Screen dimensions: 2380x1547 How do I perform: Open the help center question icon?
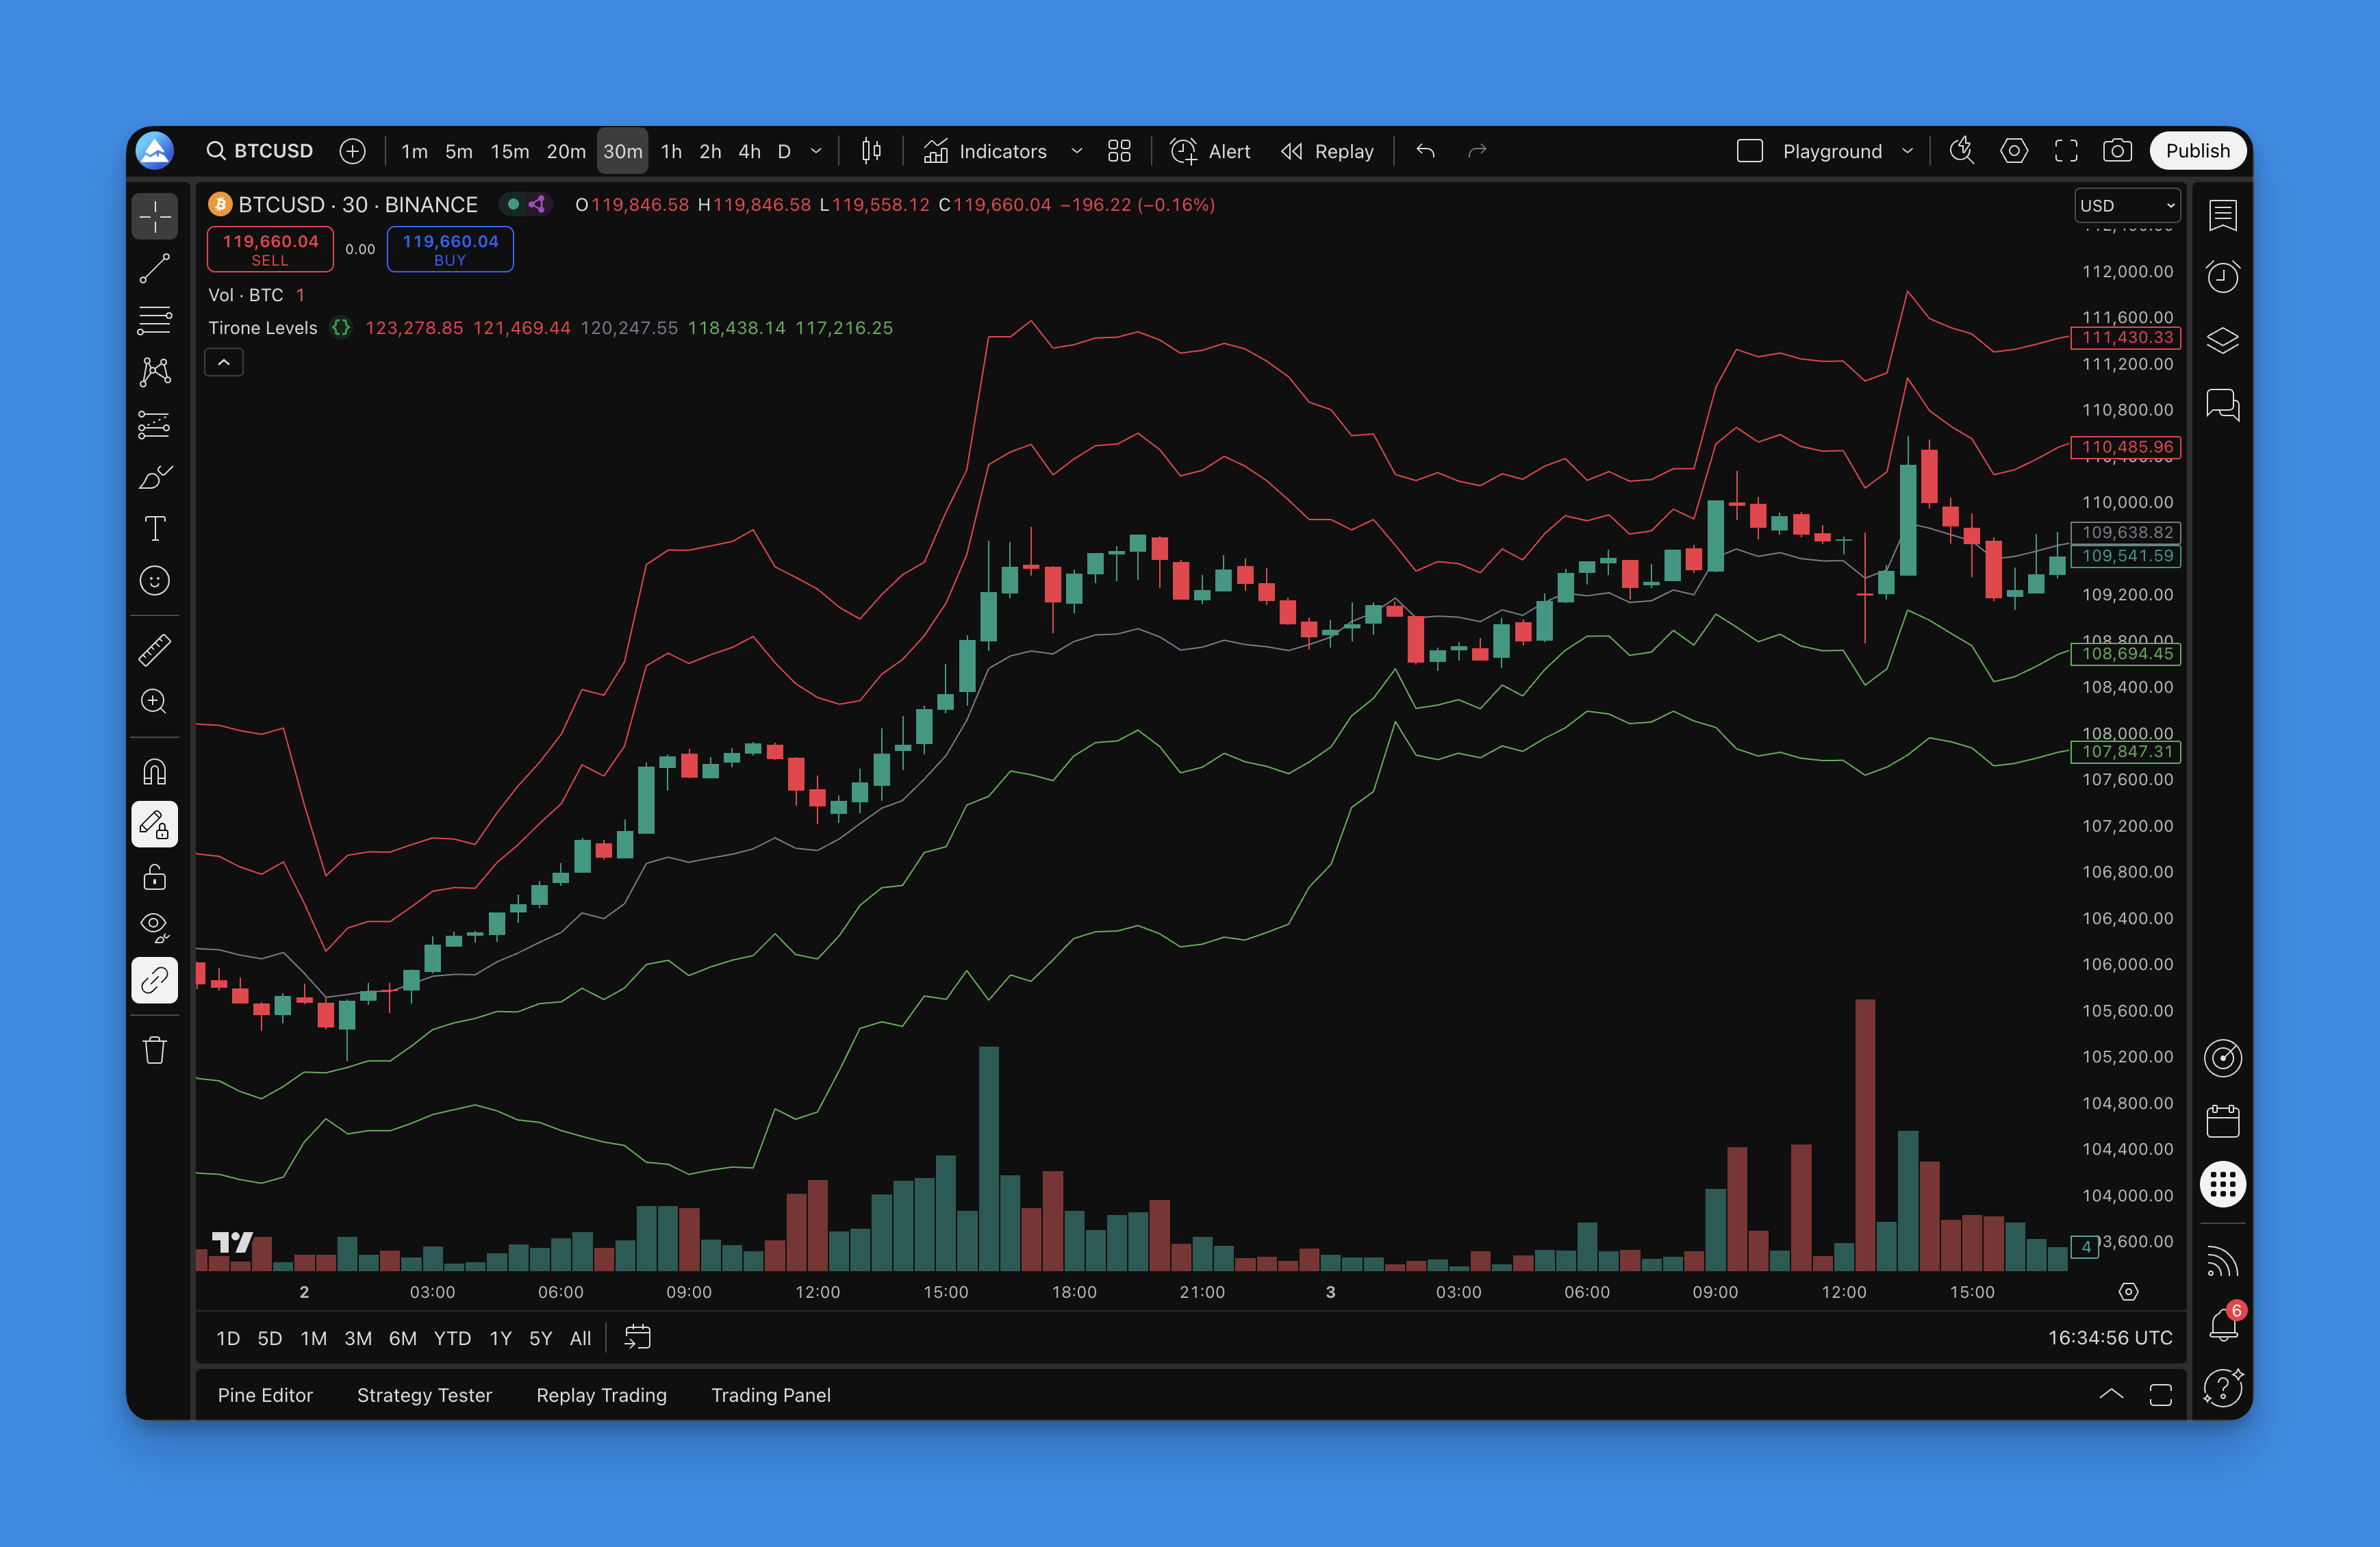[x=2222, y=1388]
